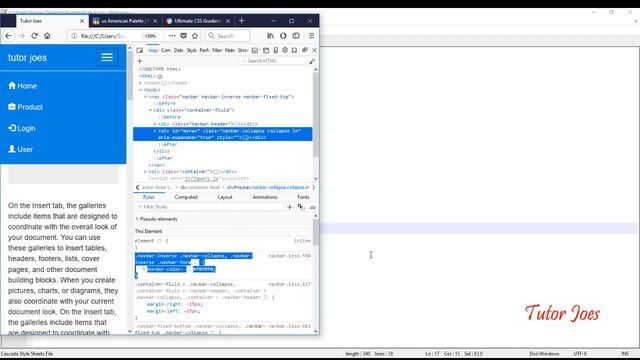Click the Home link in the navbar
The width and height of the screenshot is (640, 360).
[x=22, y=86]
